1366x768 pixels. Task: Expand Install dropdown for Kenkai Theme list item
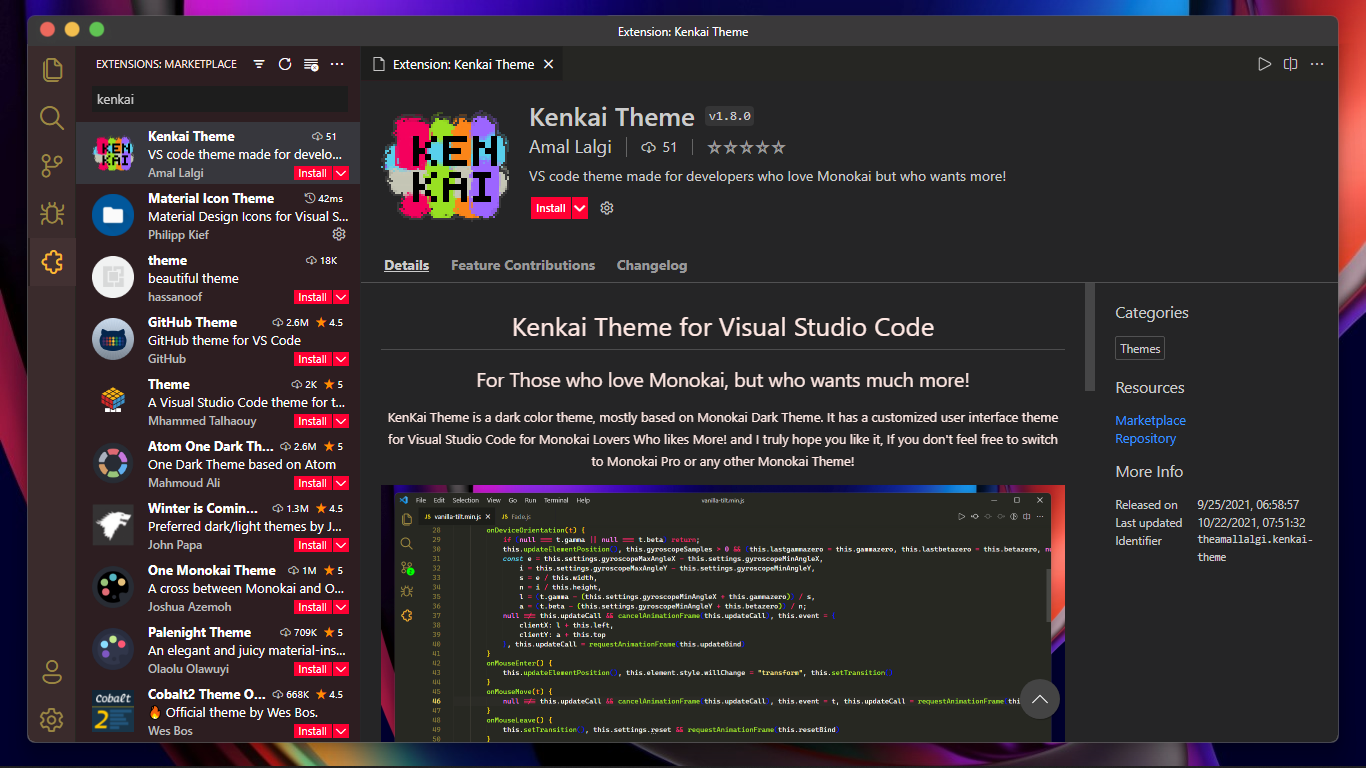pos(341,173)
